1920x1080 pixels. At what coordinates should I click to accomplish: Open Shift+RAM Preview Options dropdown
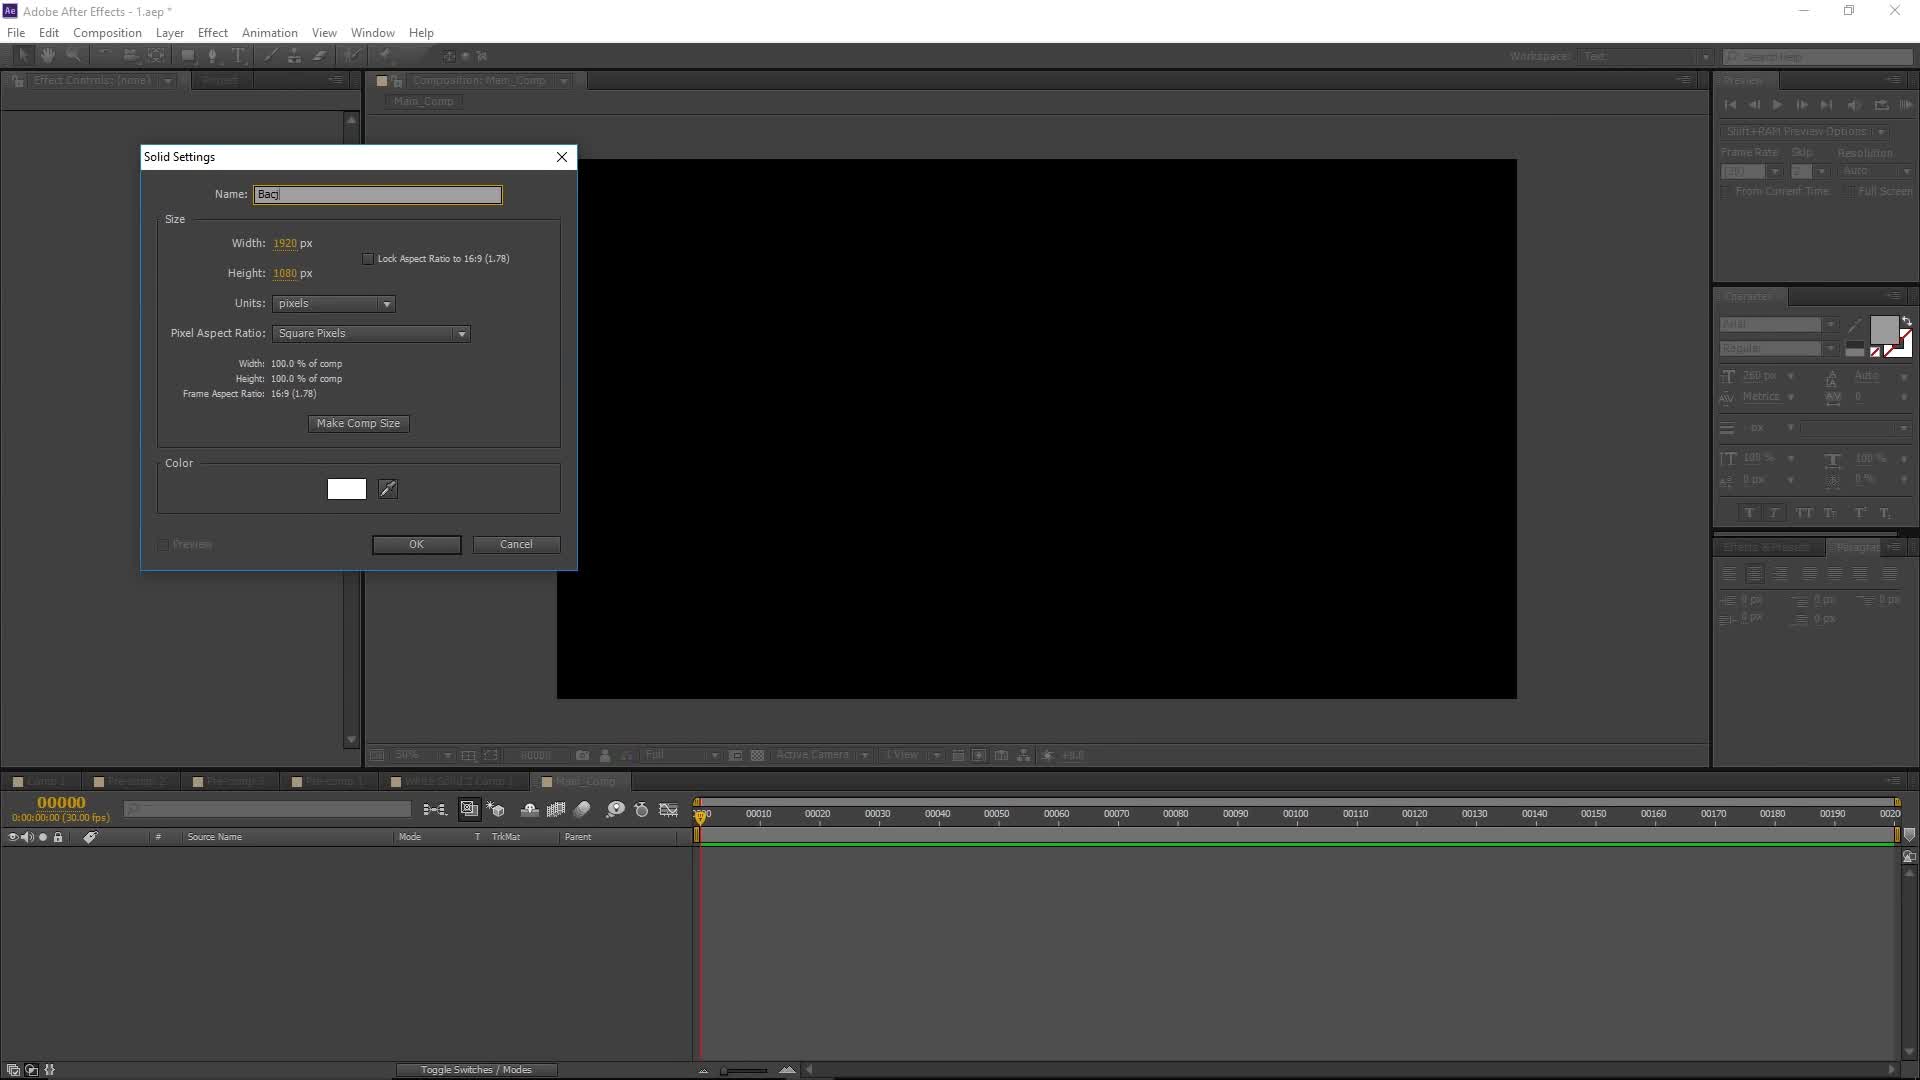(1805, 132)
